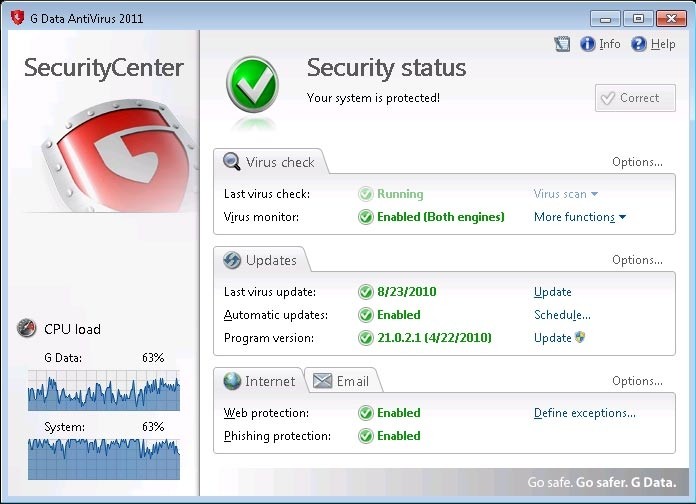Click green check beside Automatic updates Enabled
The image size is (696, 504).
365,315
